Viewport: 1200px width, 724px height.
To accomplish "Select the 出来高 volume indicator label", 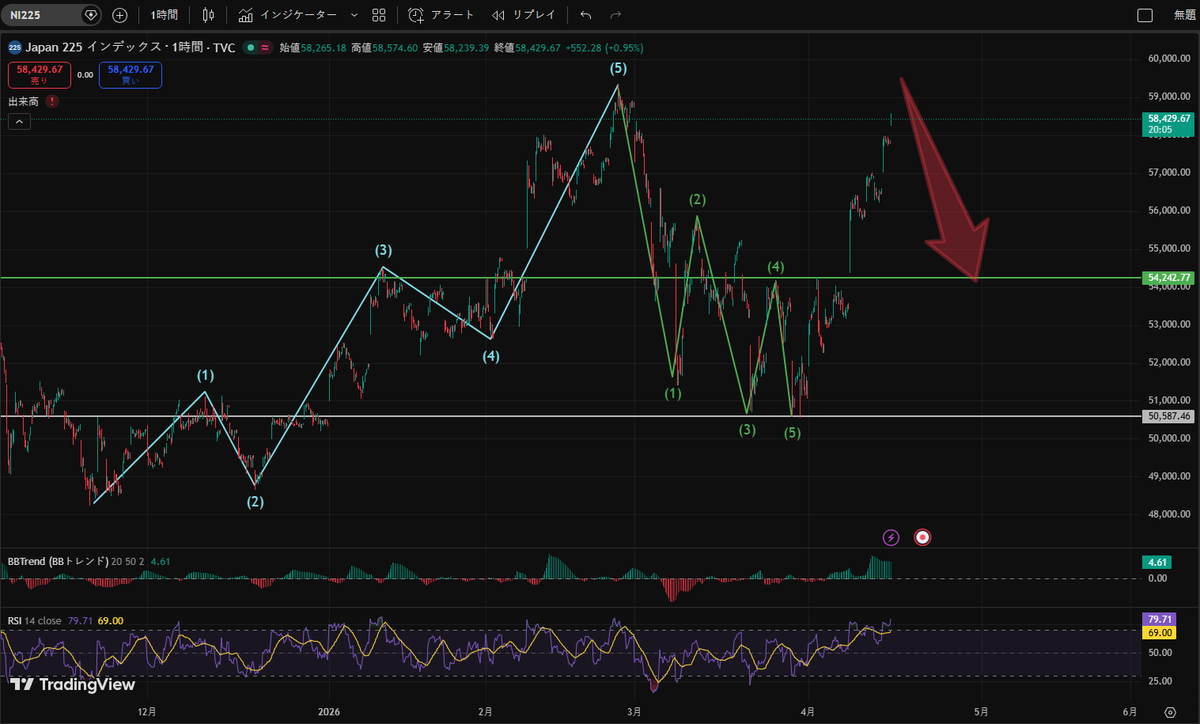I will [x=23, y=101].
